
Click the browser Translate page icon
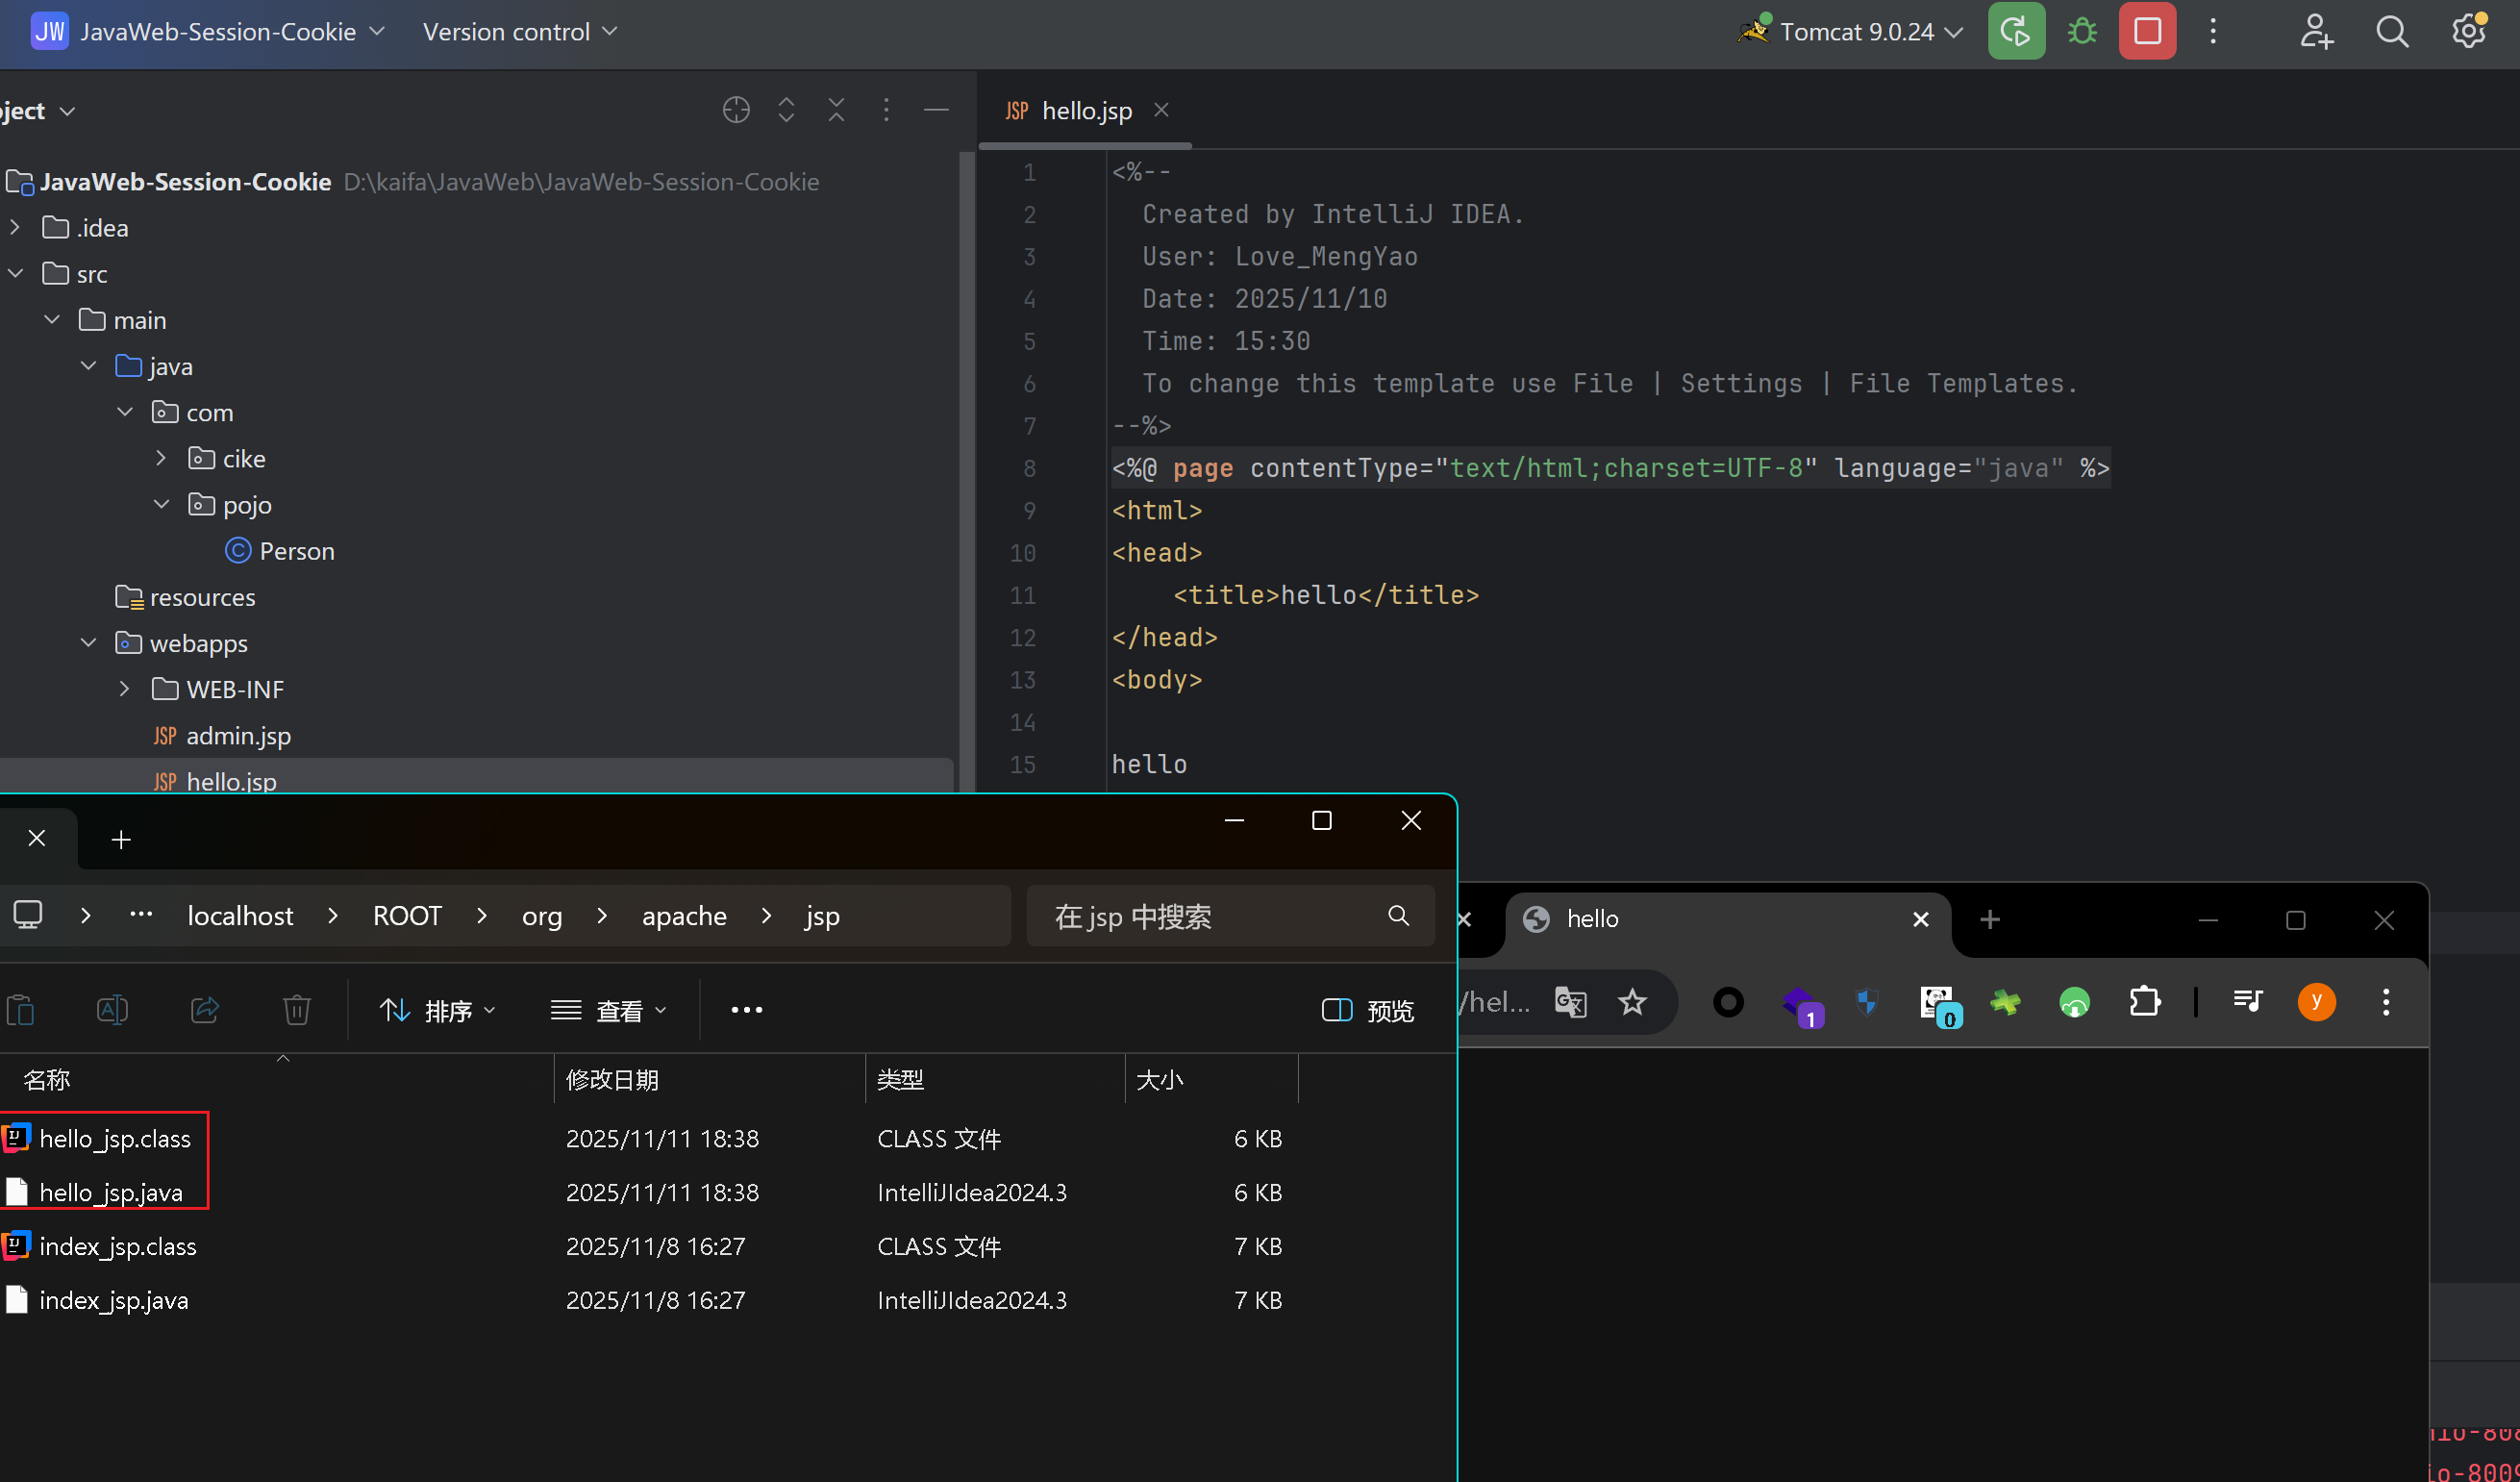click(x=1570, y=1002)
